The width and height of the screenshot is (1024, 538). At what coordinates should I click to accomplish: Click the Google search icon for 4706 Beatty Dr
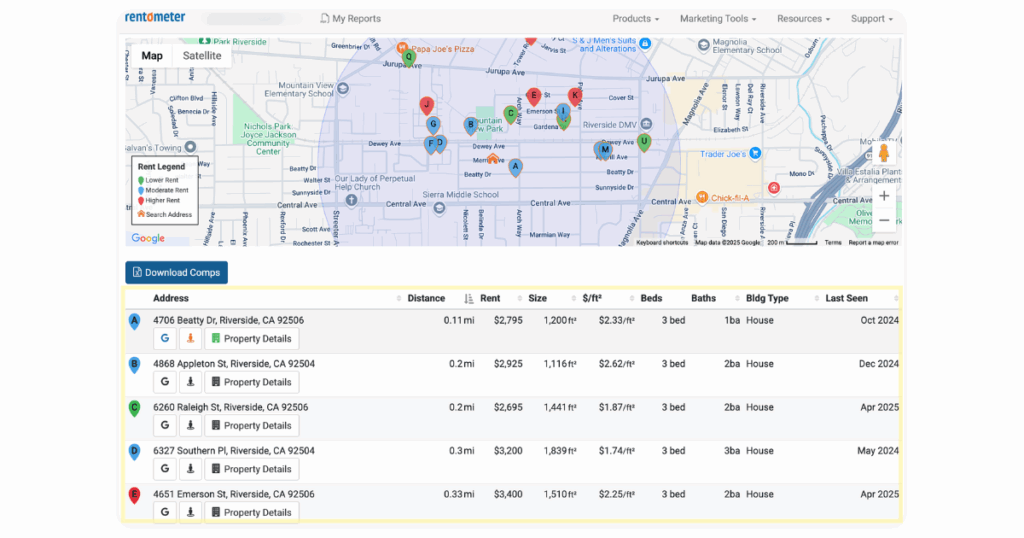tap(165, 339)
